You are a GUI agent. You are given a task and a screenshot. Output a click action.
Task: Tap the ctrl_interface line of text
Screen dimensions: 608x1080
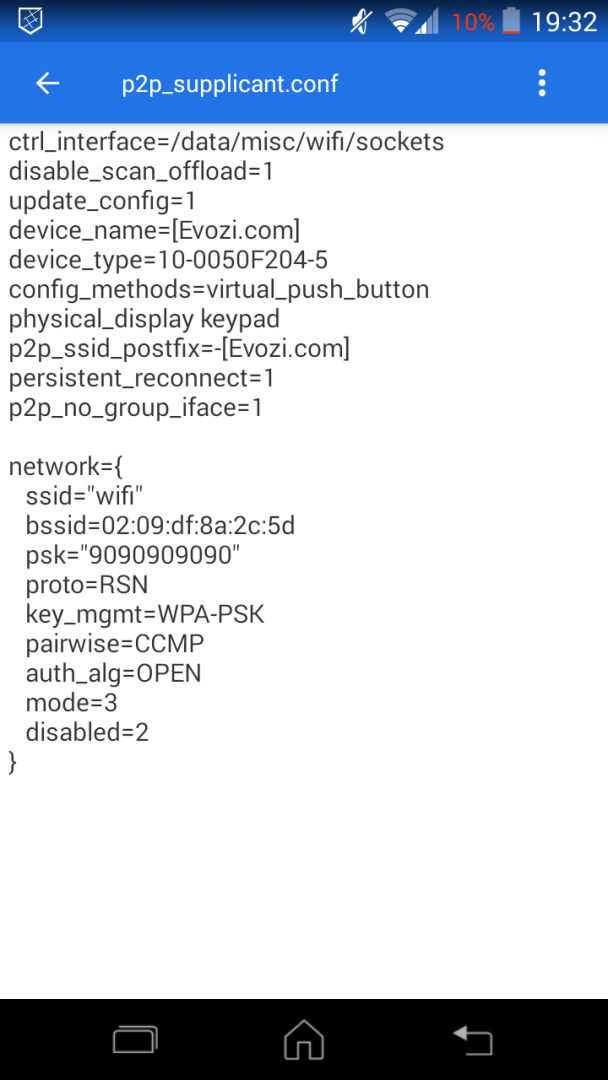coord(226,142)
